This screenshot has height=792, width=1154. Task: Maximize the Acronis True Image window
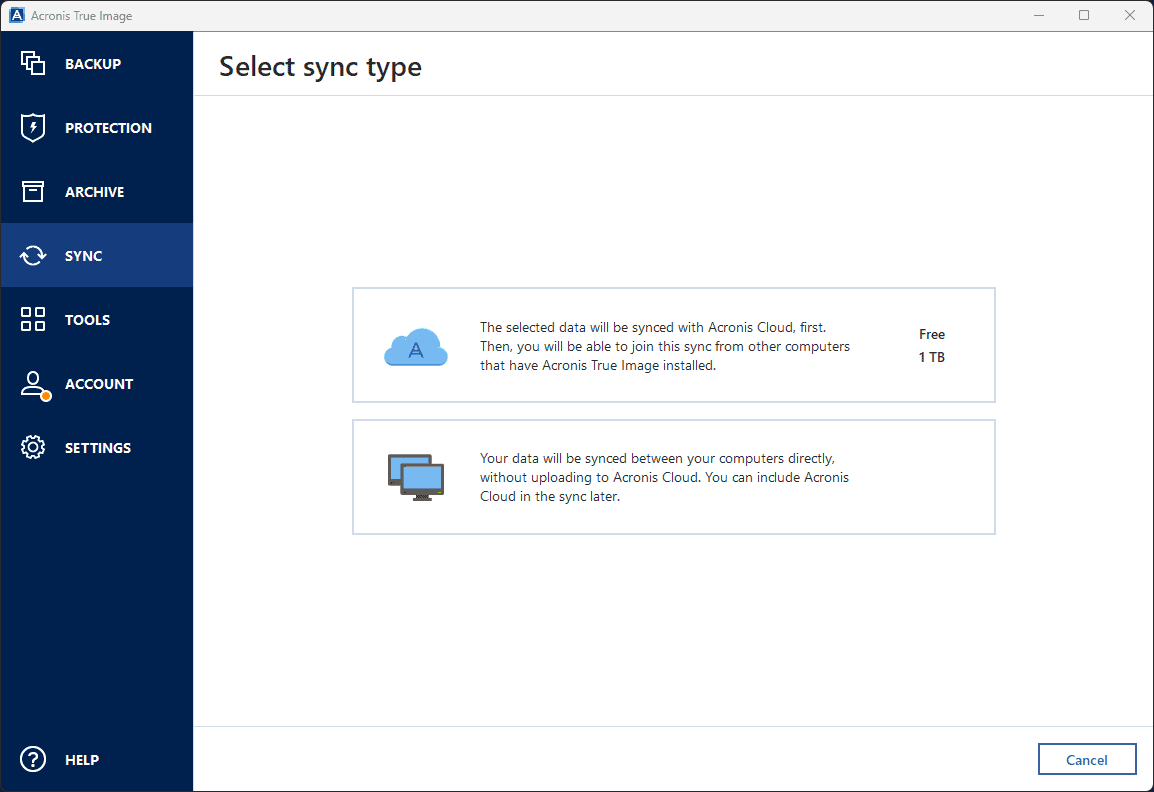coord(1084,15)
